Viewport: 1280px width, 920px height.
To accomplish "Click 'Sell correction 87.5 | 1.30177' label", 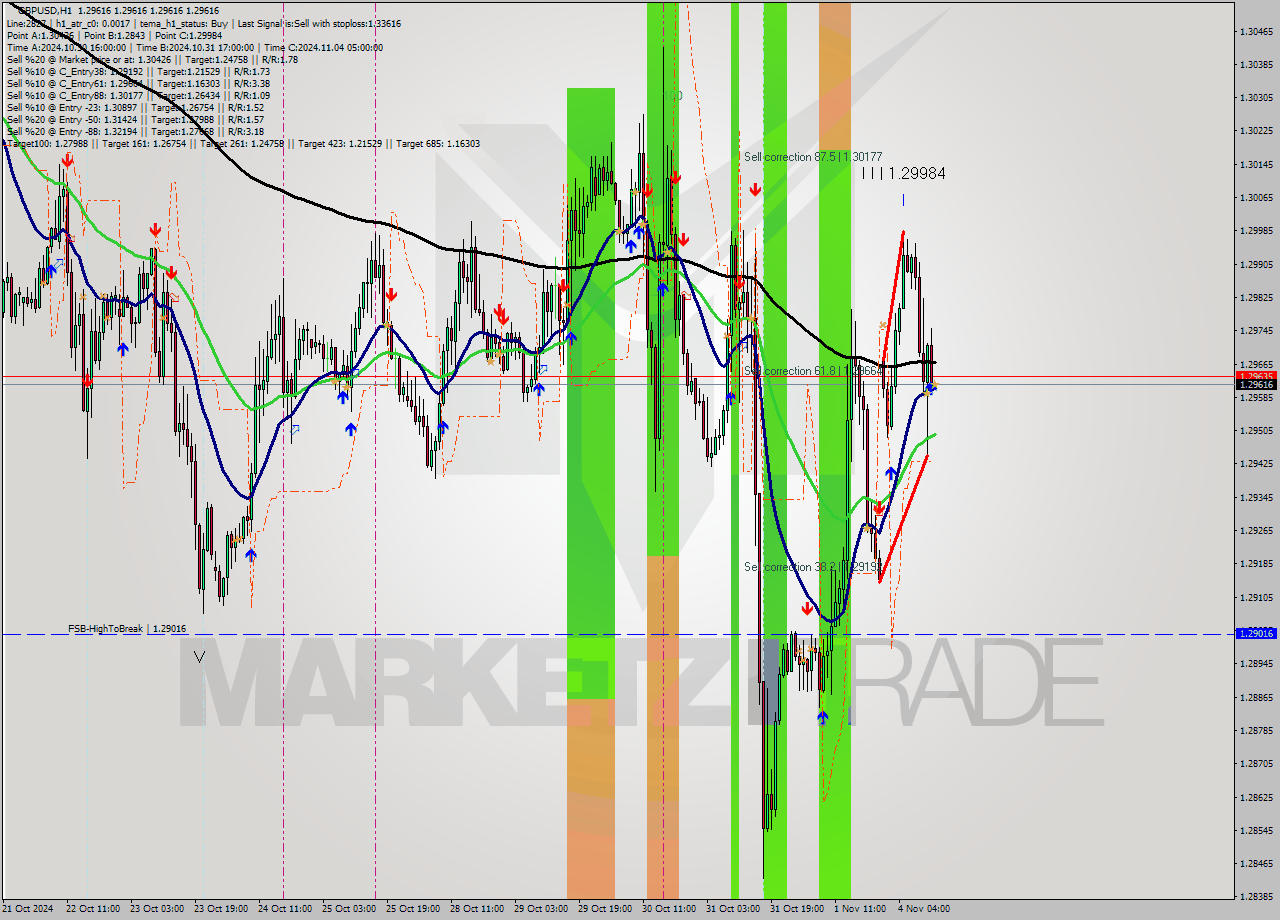I will tap(813, 157).
